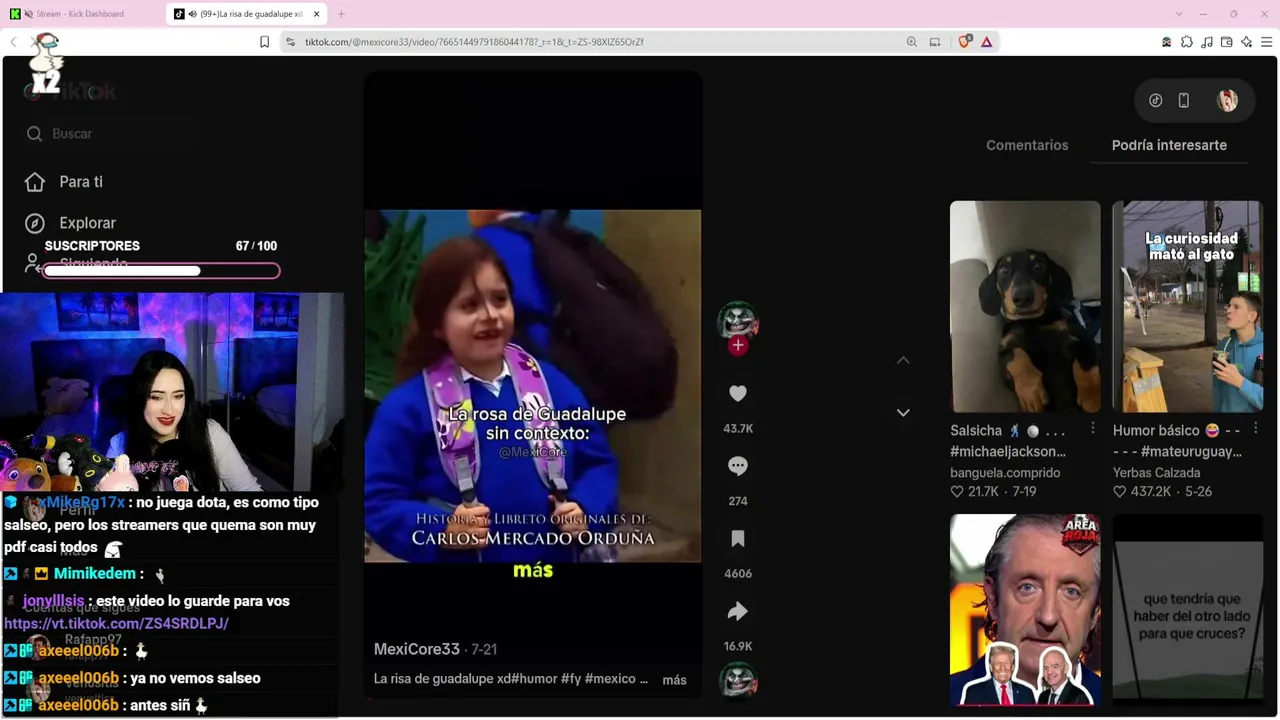Image resolution: width=1280 pixels, height=720 pixels.
Task: Open the comments bubble showing 274
Action: tap(738, 466)
